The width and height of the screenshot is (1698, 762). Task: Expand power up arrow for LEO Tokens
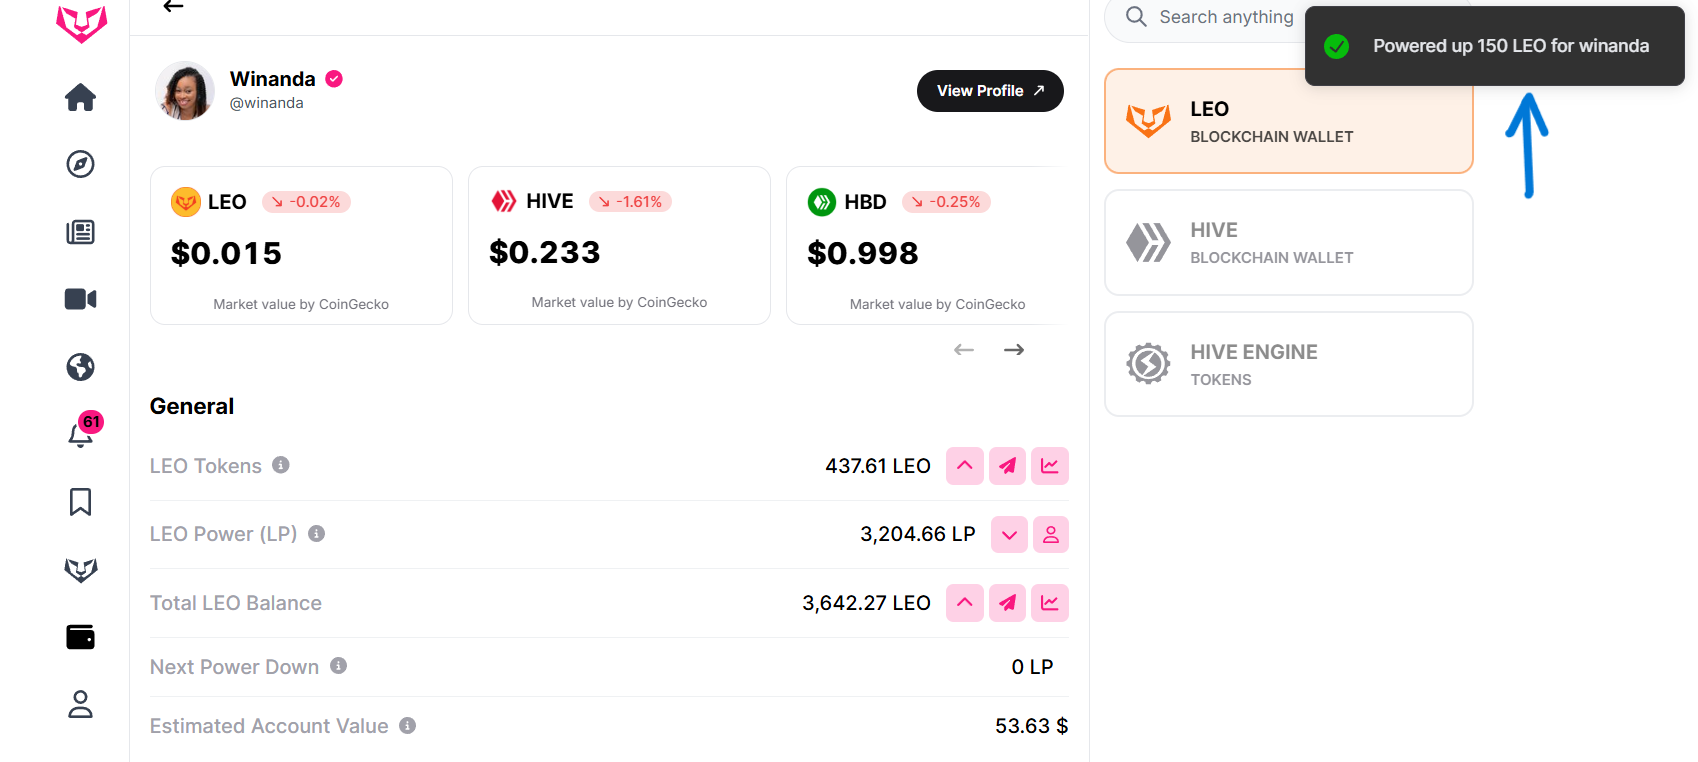pyautogui.click(x=964, y=466)
